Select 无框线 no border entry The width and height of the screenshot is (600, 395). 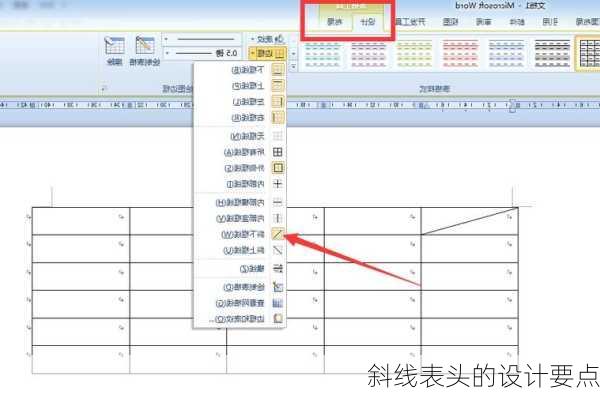pos(240,136)
